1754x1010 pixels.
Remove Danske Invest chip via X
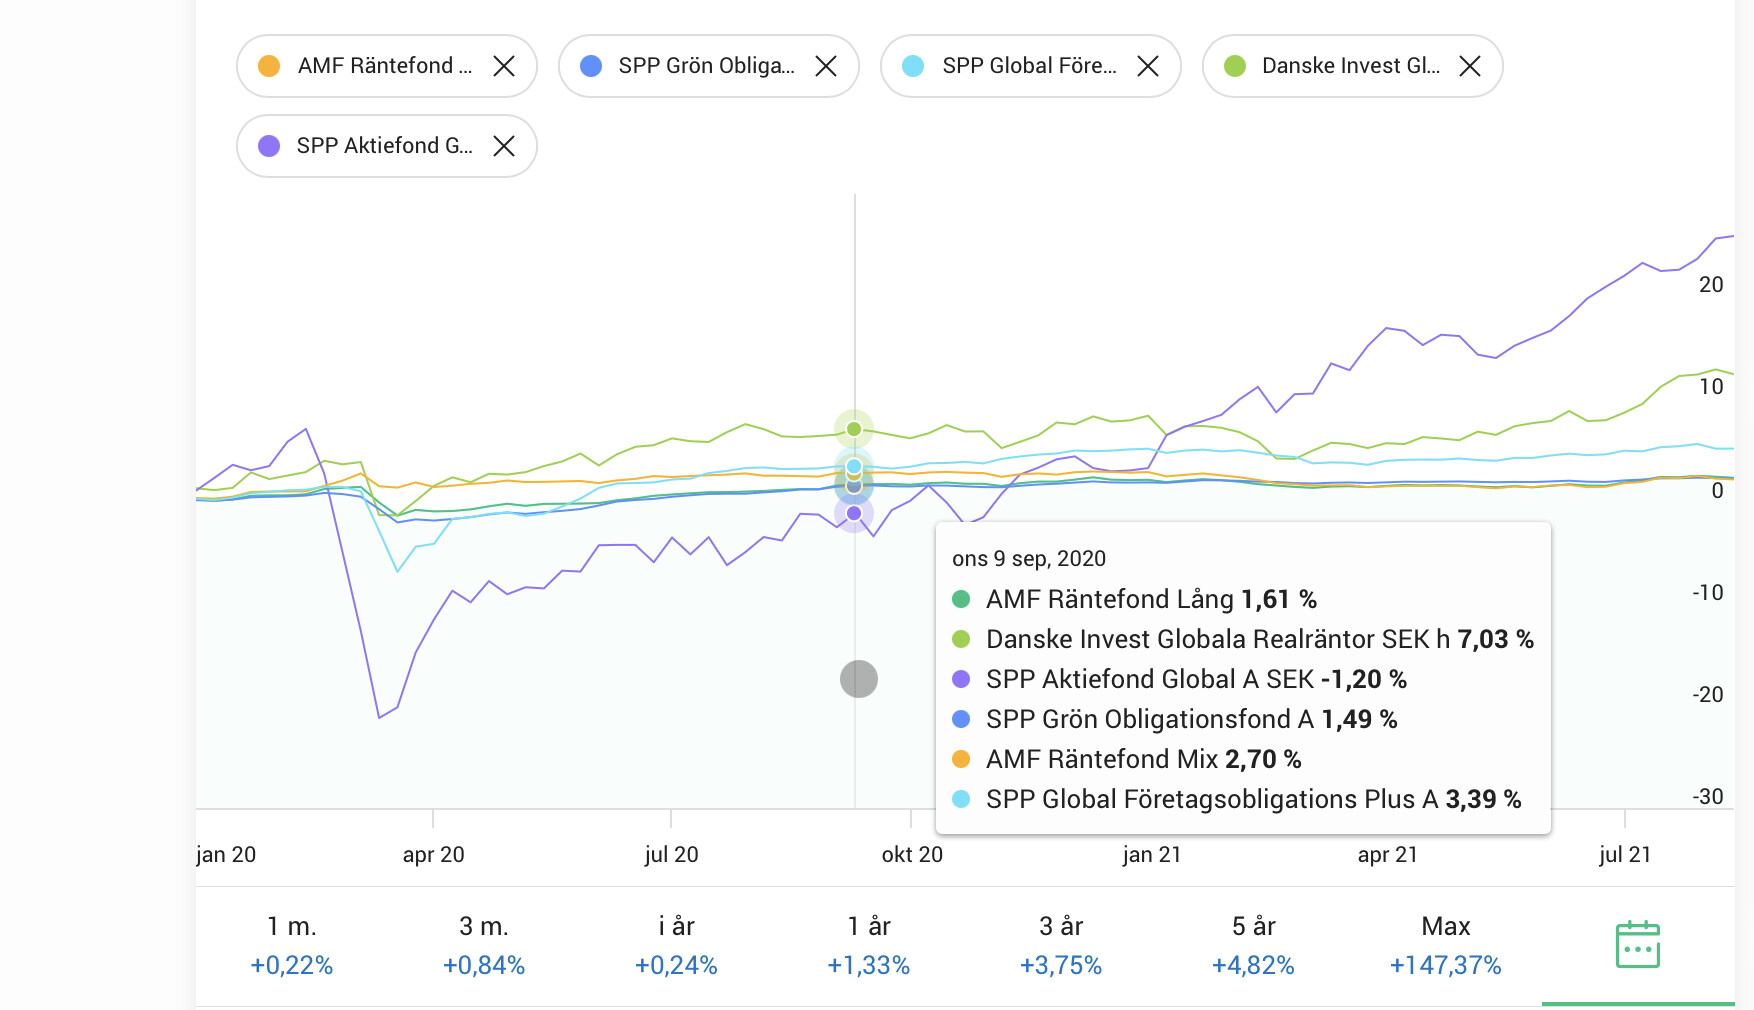click(1470, 66)
